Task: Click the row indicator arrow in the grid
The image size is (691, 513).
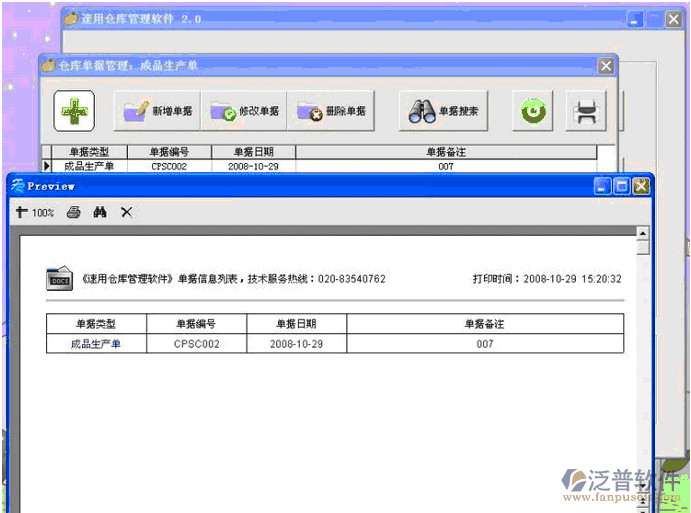Action: (47, 166)
